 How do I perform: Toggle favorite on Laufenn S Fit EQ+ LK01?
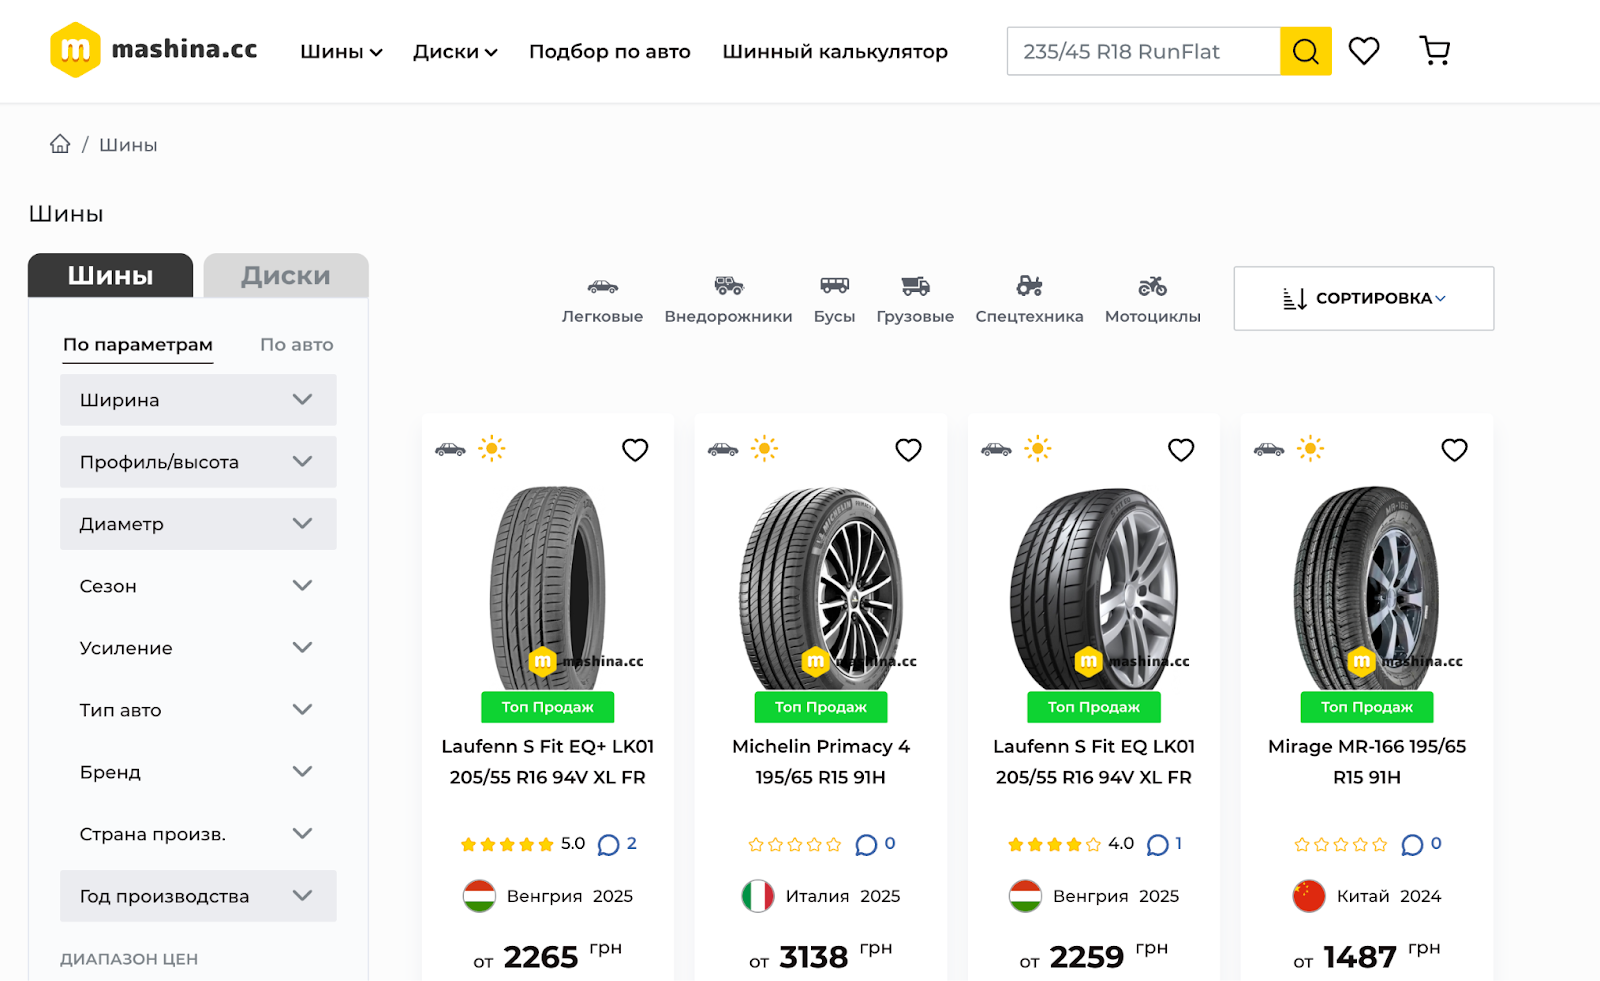point(635,450)
